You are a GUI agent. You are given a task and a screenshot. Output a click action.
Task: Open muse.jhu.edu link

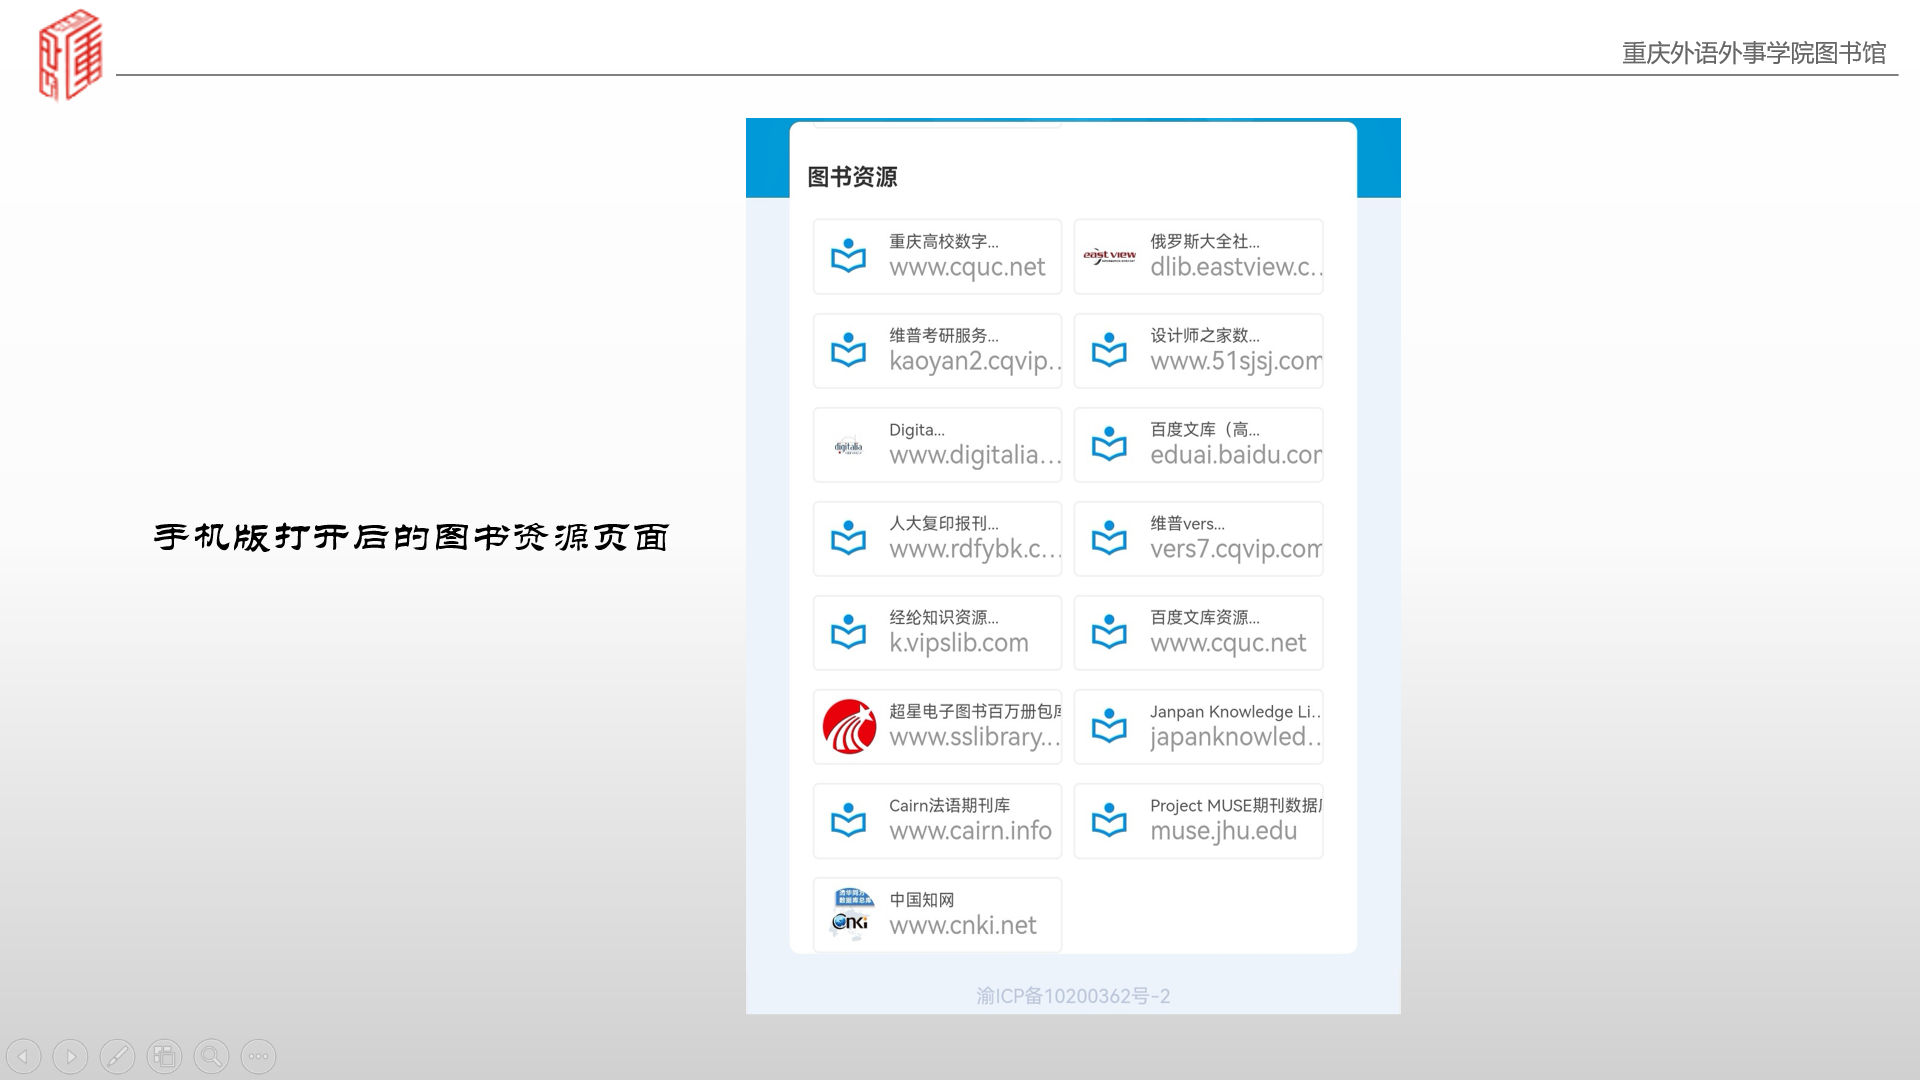tap(1223, 832)
